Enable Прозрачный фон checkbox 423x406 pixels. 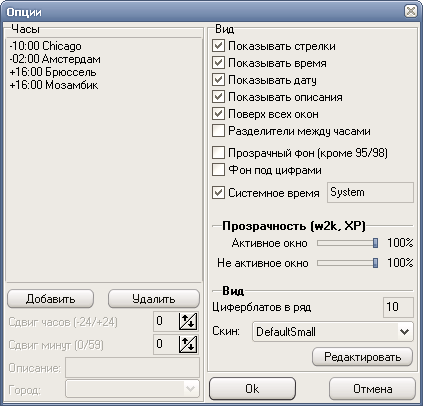[x=218, y=153]
